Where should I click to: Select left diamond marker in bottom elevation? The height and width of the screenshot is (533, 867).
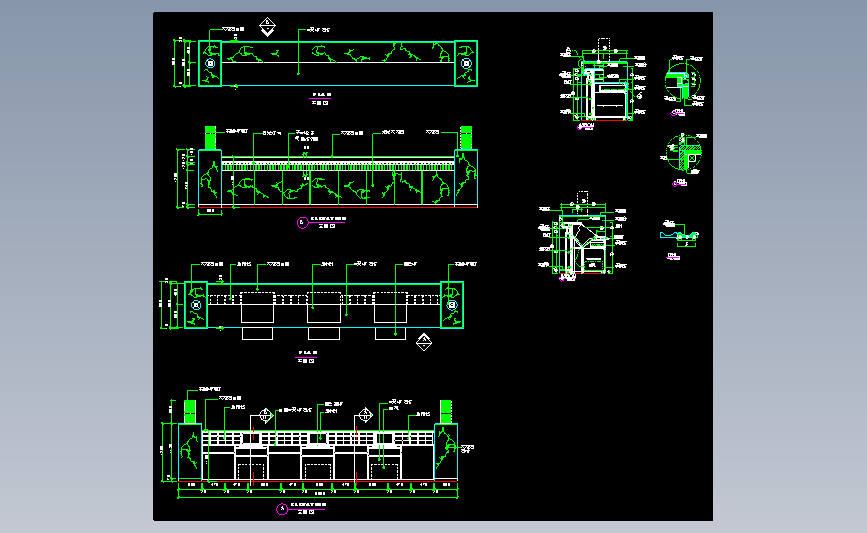(265, 415)
